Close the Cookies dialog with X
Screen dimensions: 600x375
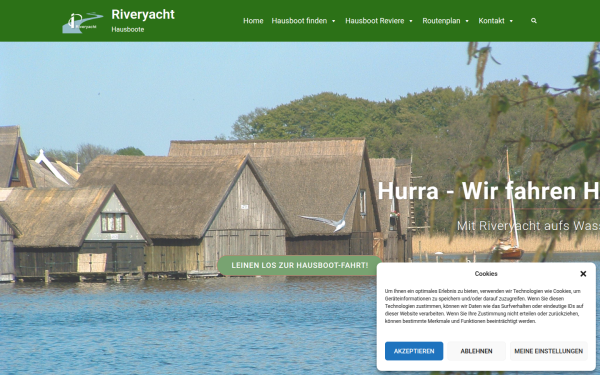point(583,274)
